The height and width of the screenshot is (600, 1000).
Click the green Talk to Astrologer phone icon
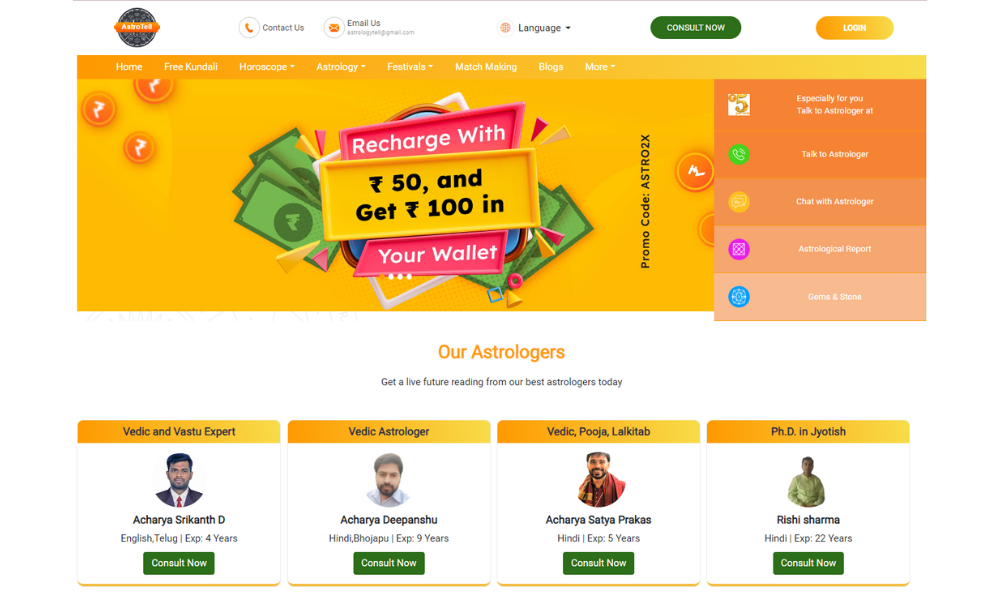(x=739, y=154)
